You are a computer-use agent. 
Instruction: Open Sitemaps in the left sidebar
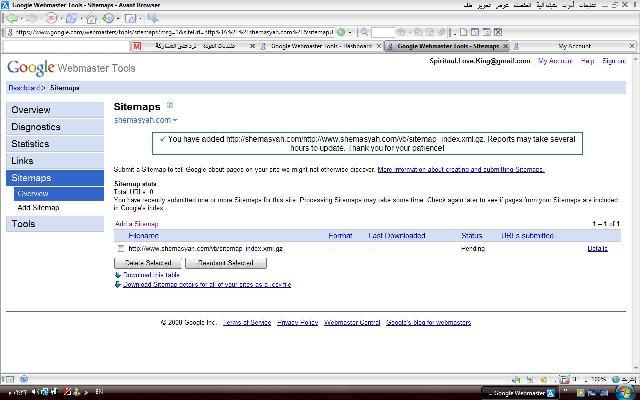[x=55, y=178]
